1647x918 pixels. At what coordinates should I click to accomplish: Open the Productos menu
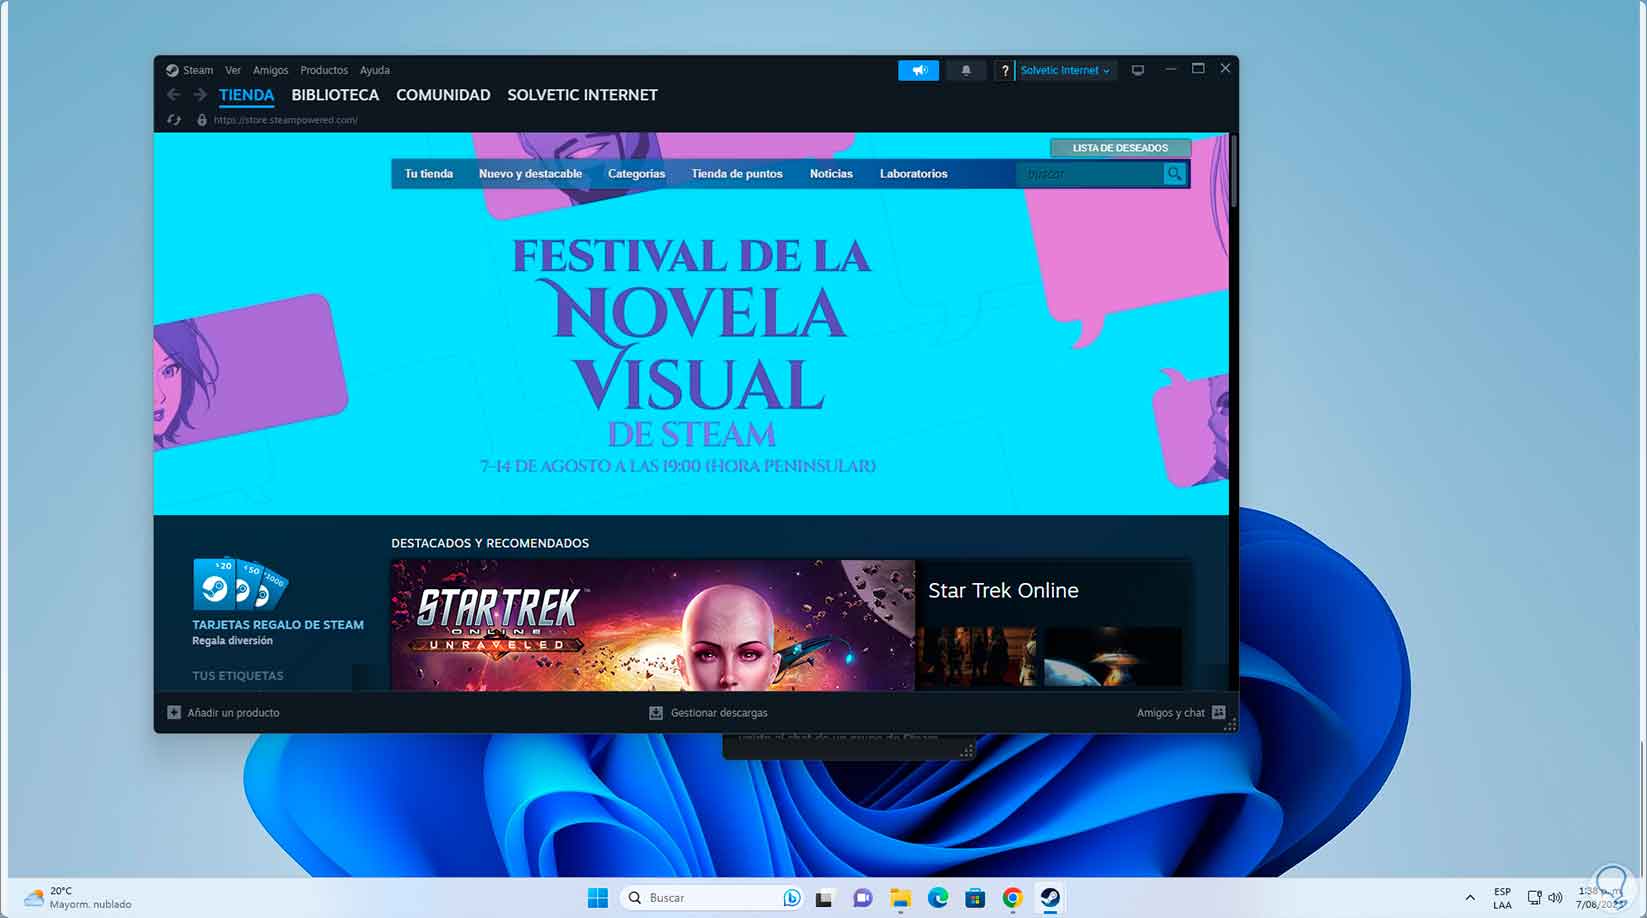tap(324, 70)
